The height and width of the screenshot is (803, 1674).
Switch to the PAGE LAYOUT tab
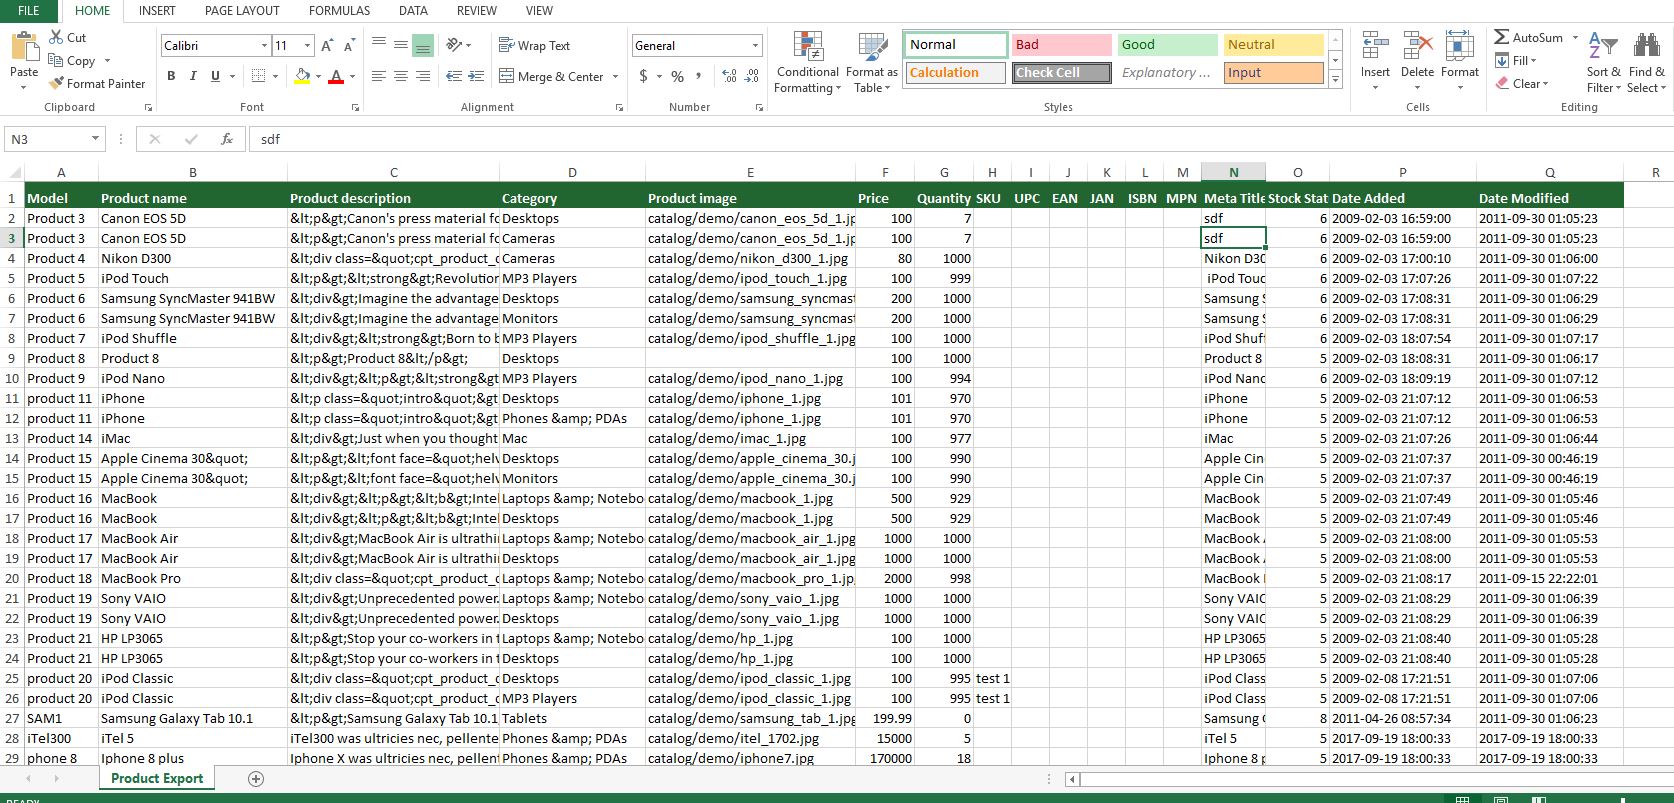[242, 10]
